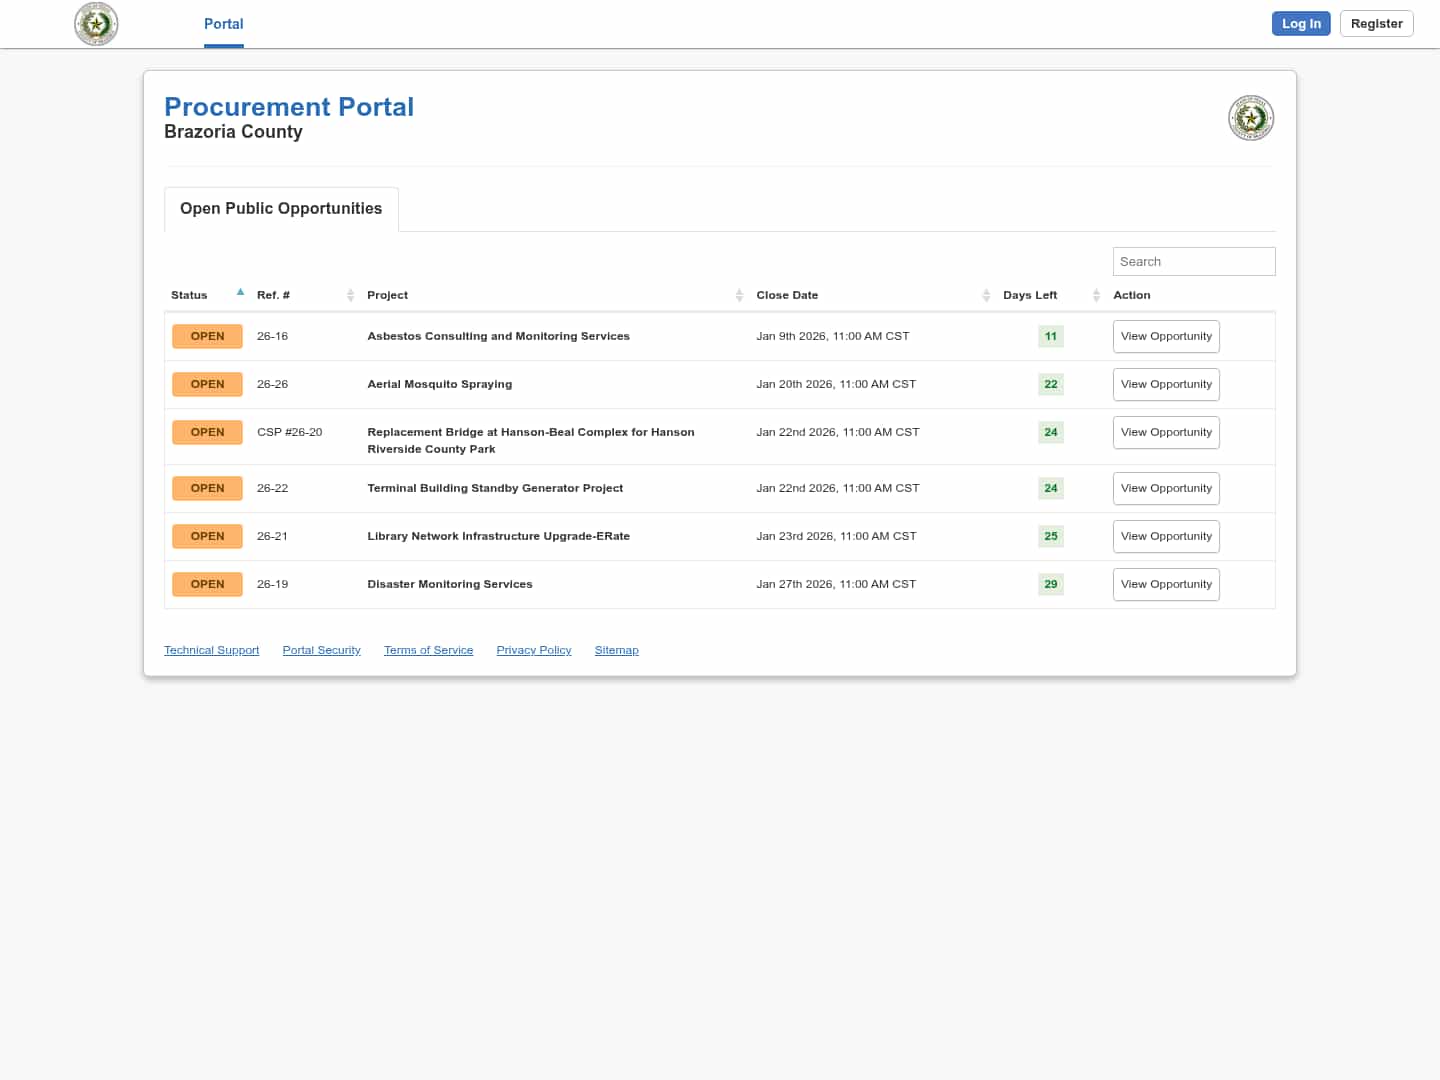View opportunity for Asbestos Consulting and Monitoring
The height and width of the screenshot is (1080, 1440).
(1165, 337)
